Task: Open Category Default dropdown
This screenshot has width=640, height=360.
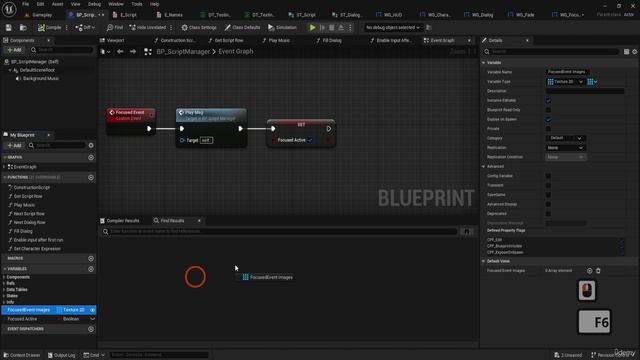Action: 565,138
